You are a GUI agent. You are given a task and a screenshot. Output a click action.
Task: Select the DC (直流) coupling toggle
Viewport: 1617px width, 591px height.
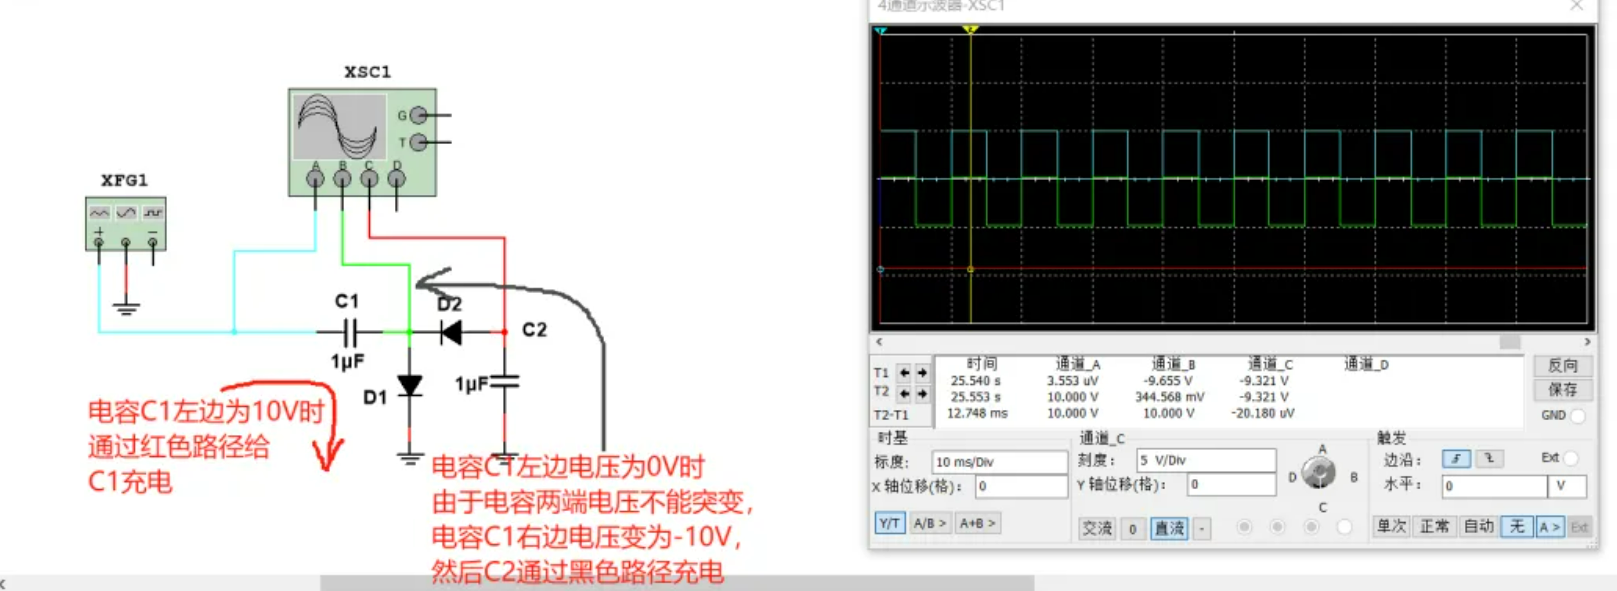(x=1169, y=528)
